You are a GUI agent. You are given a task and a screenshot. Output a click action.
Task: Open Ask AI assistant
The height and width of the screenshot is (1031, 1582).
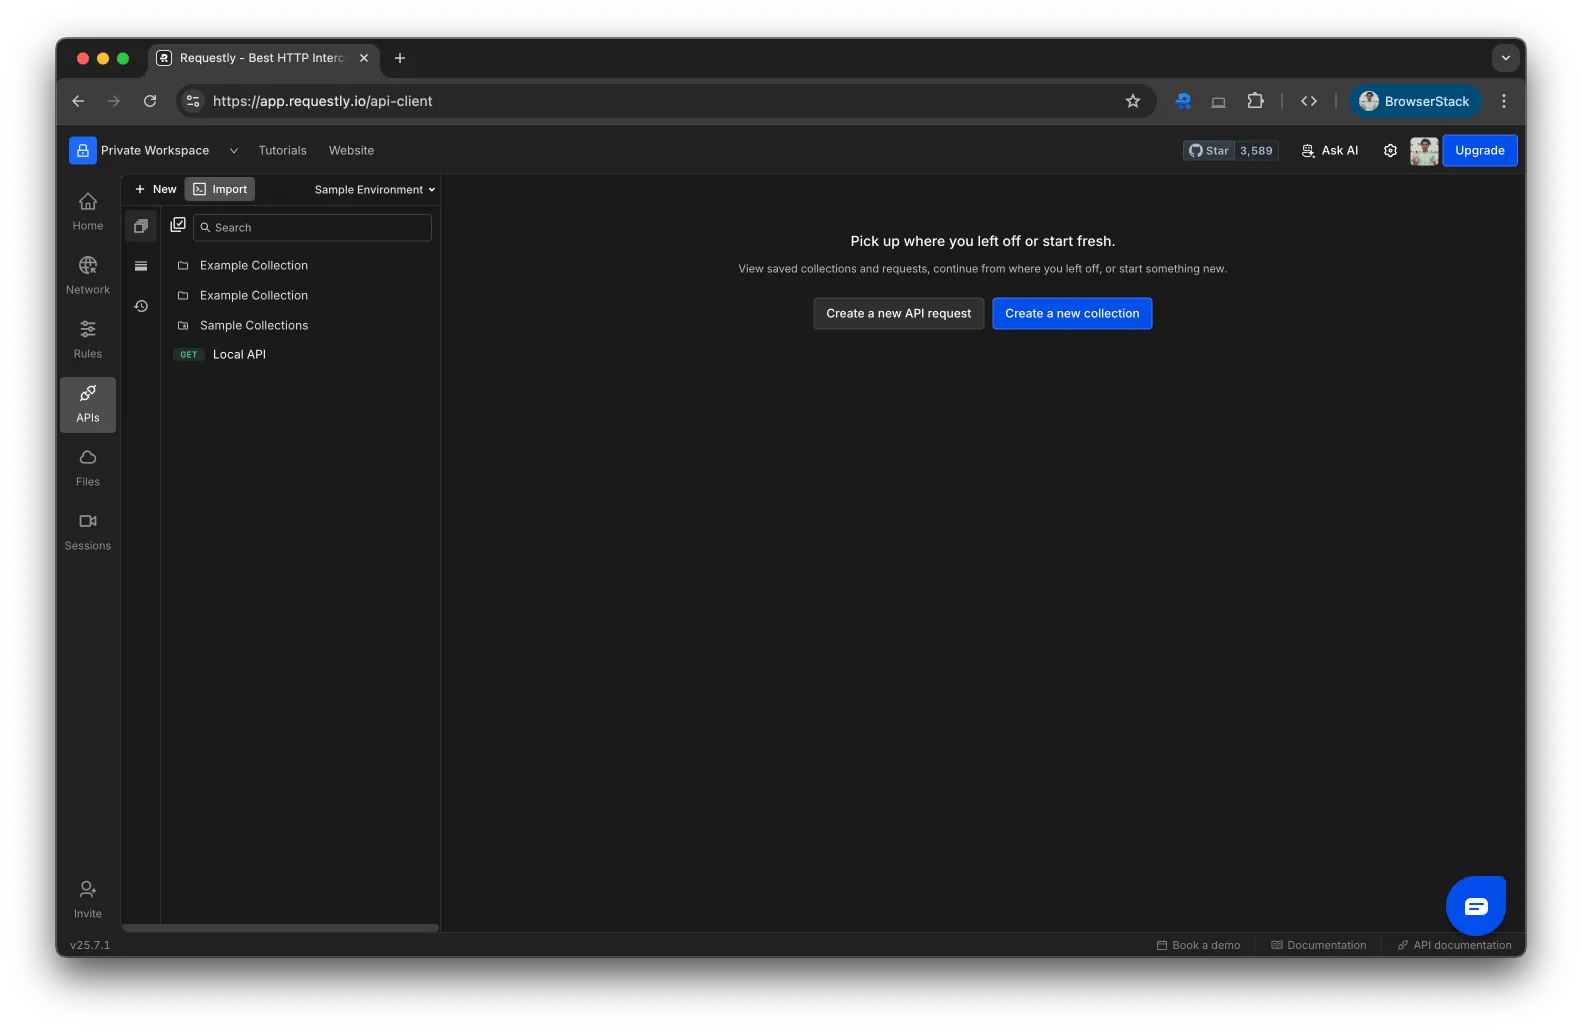[1330, 151]
